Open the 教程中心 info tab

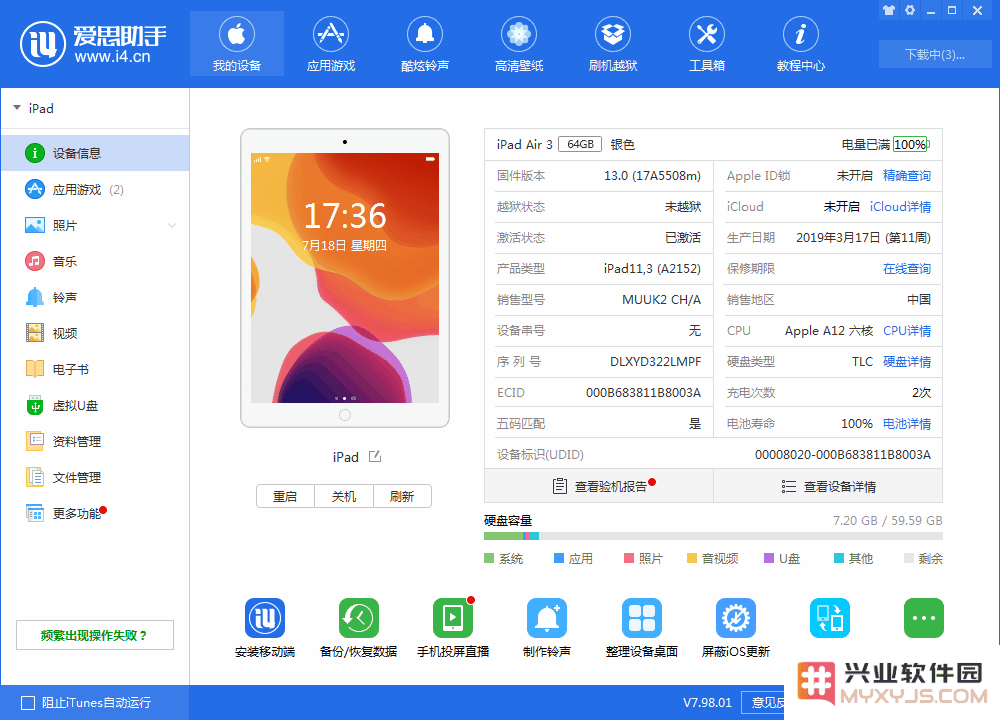(800, 43)
